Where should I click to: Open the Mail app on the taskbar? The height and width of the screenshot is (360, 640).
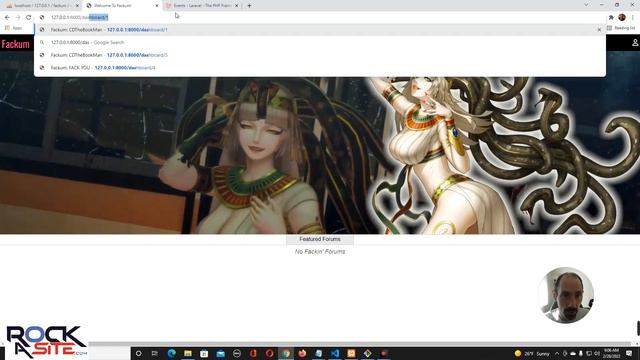pyautogui.click(x=220, y=353)
